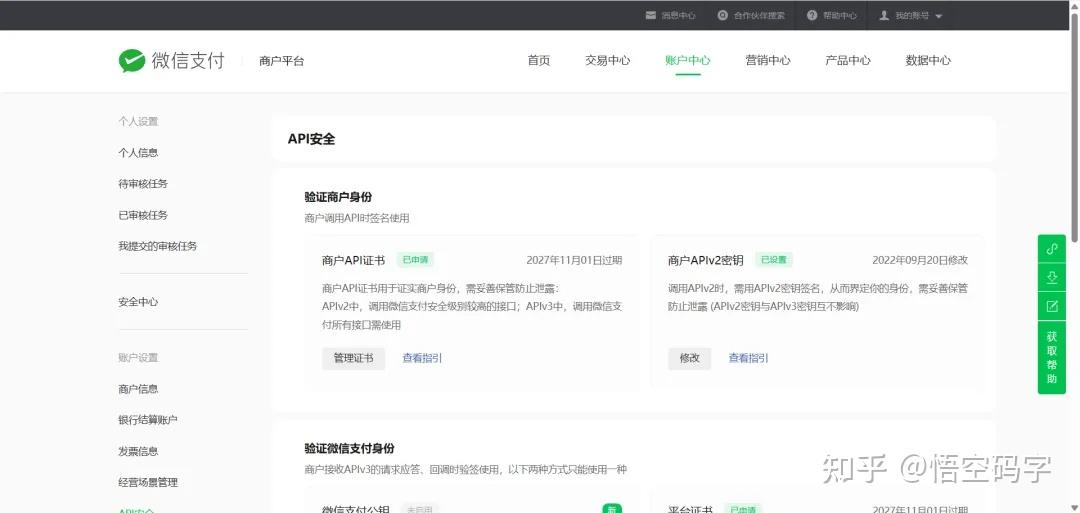1080x513 pixels.
Task: Open 待审核任务 in sidebar
Action: 143,184
